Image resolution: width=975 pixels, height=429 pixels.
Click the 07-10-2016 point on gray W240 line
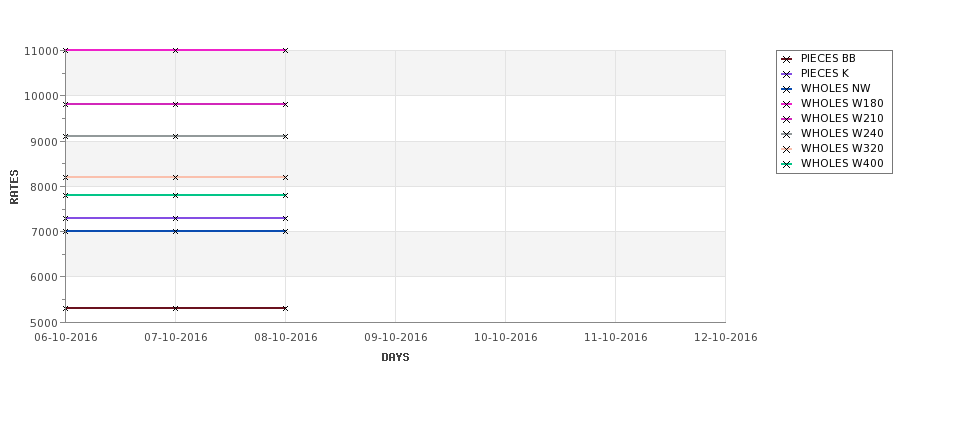(x=175, y=136)
